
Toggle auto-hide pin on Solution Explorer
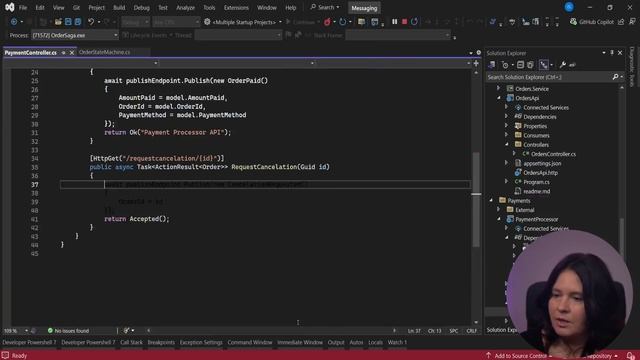[612, 53]
